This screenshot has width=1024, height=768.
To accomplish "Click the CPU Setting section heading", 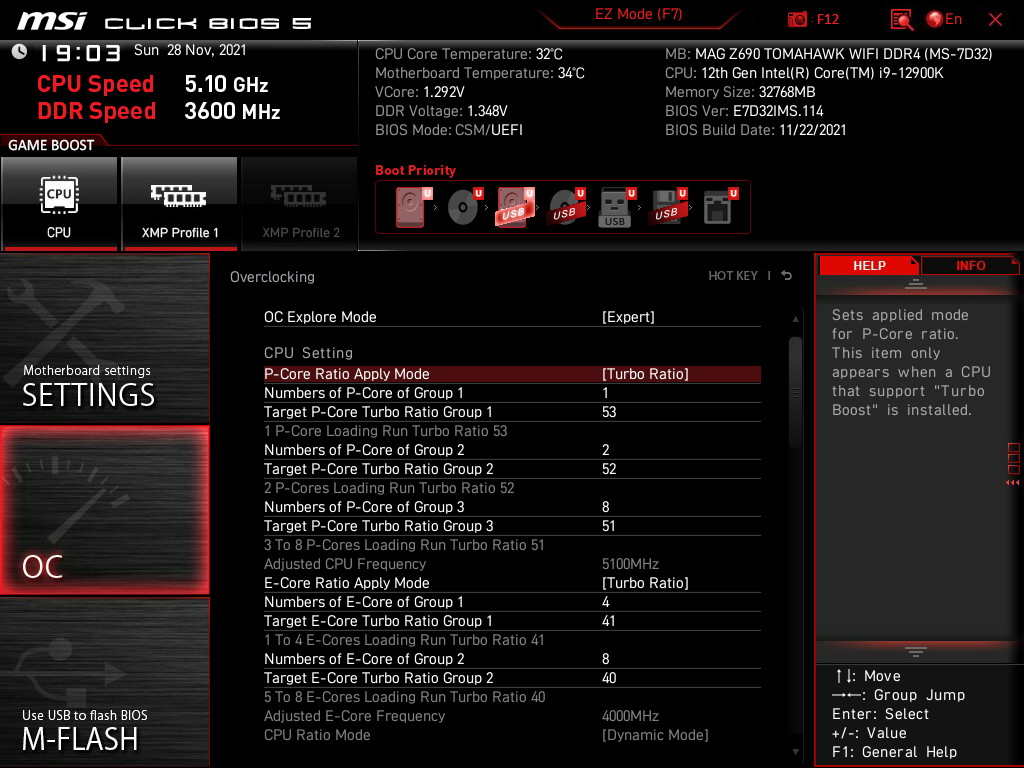I will tap(308, 353).
